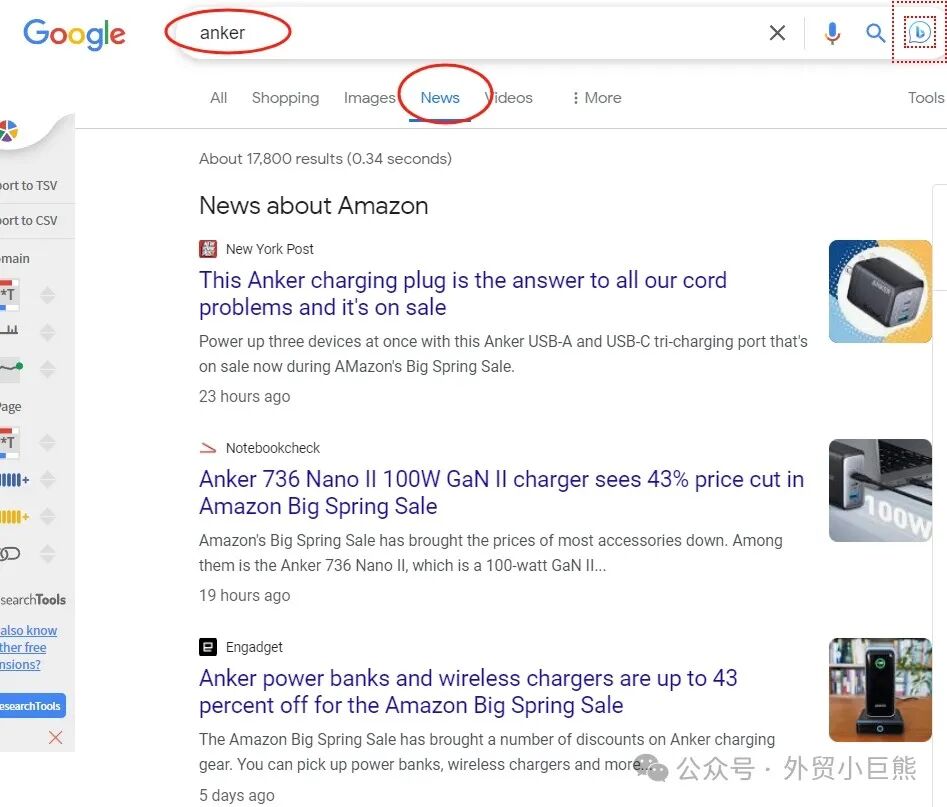Open the Anker charging plug article
The image size is (947, 807).
(463, 294)
